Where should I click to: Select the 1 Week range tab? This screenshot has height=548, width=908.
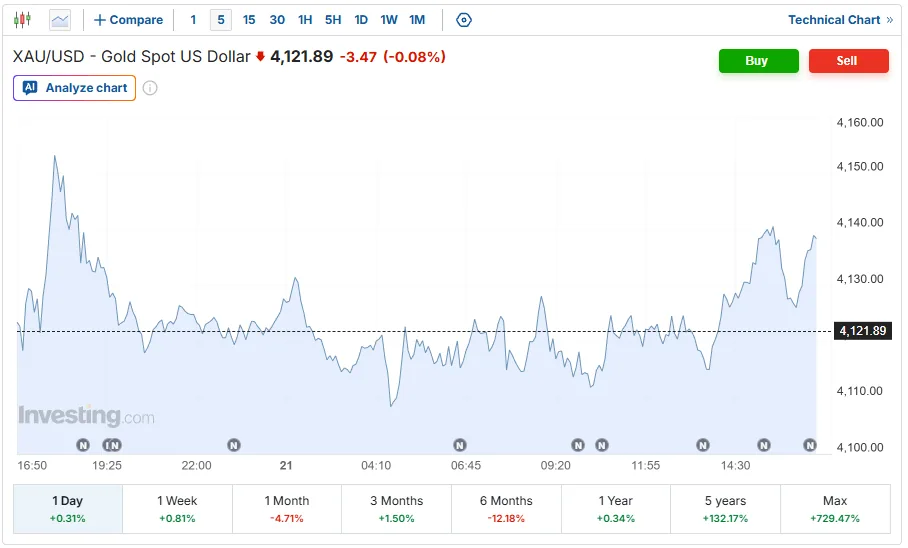pos(177,509)
